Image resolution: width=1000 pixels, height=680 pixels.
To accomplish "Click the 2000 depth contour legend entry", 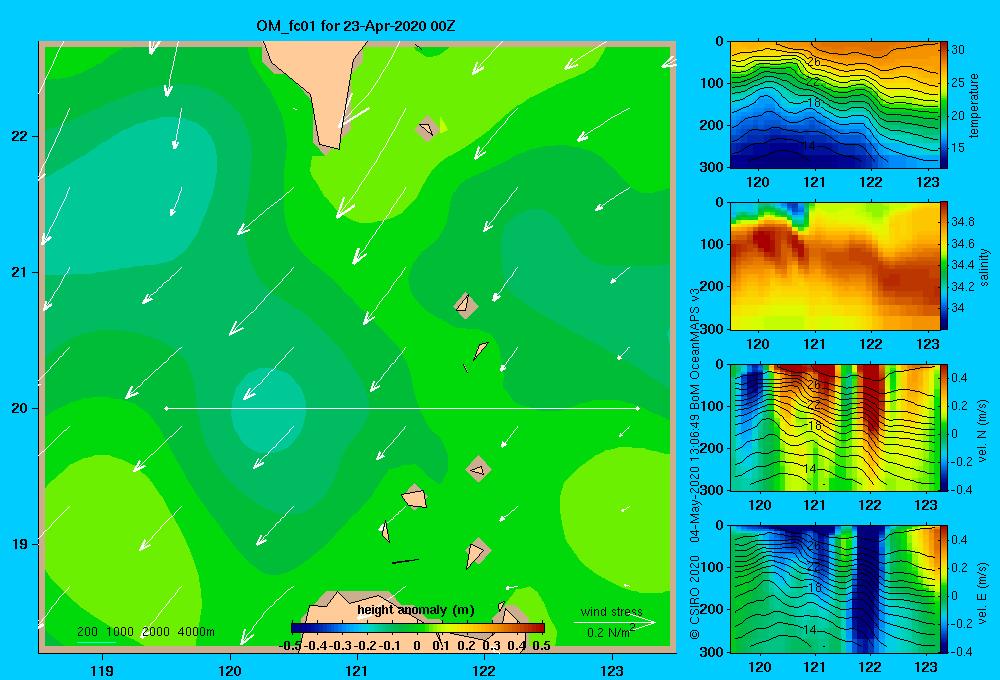I will pyautogui.click(x=156, y=632).
